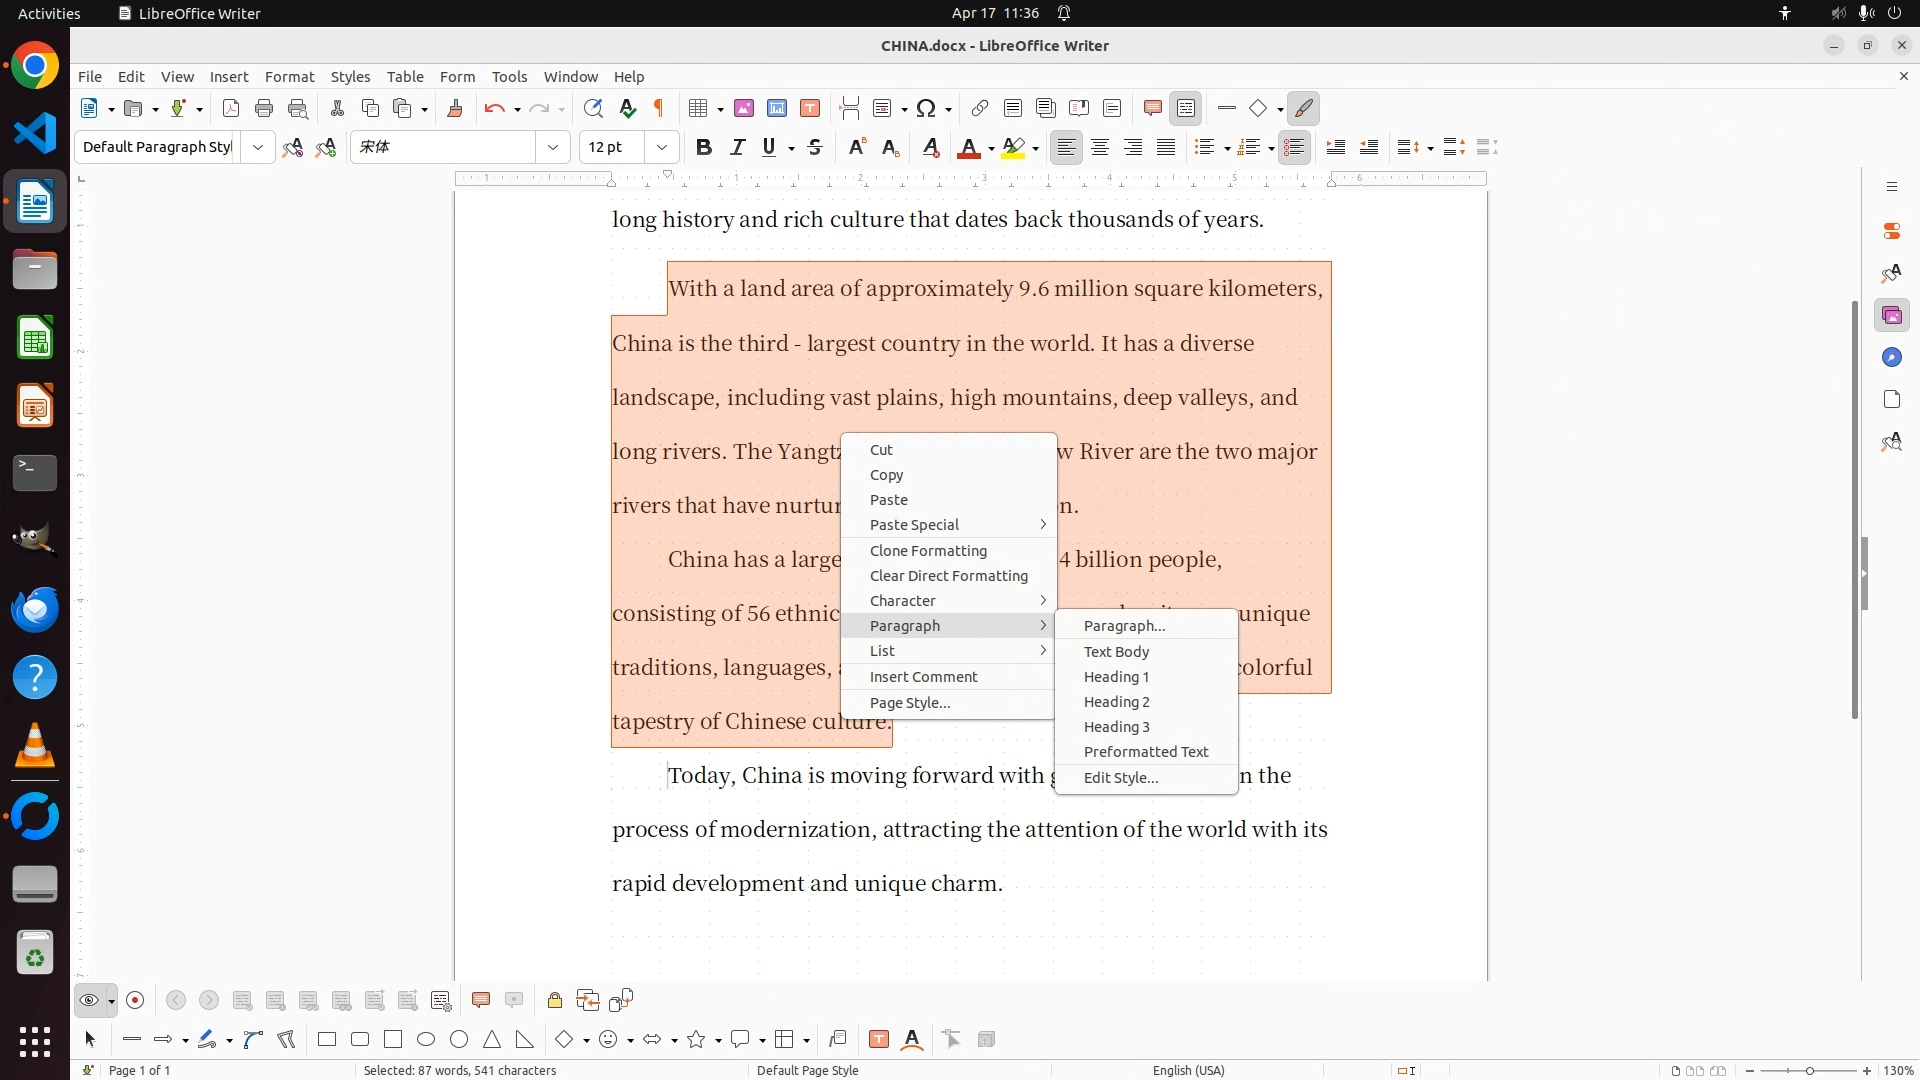Click Page Style... in context menu
The width and height of the screenshot is (1920, 1080).
909,703
